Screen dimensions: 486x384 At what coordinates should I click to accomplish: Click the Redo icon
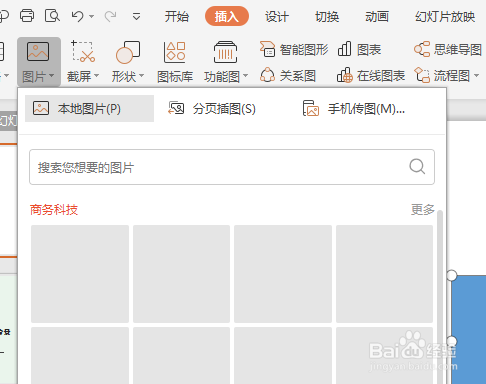110,16
